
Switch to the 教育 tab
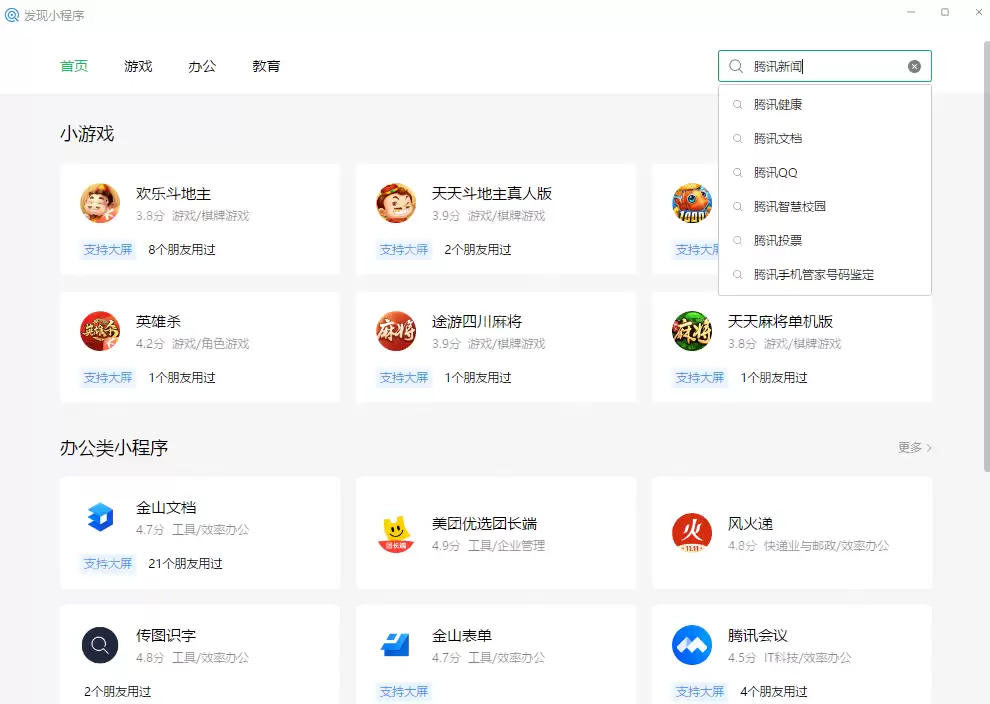click(x=266, y=66)
